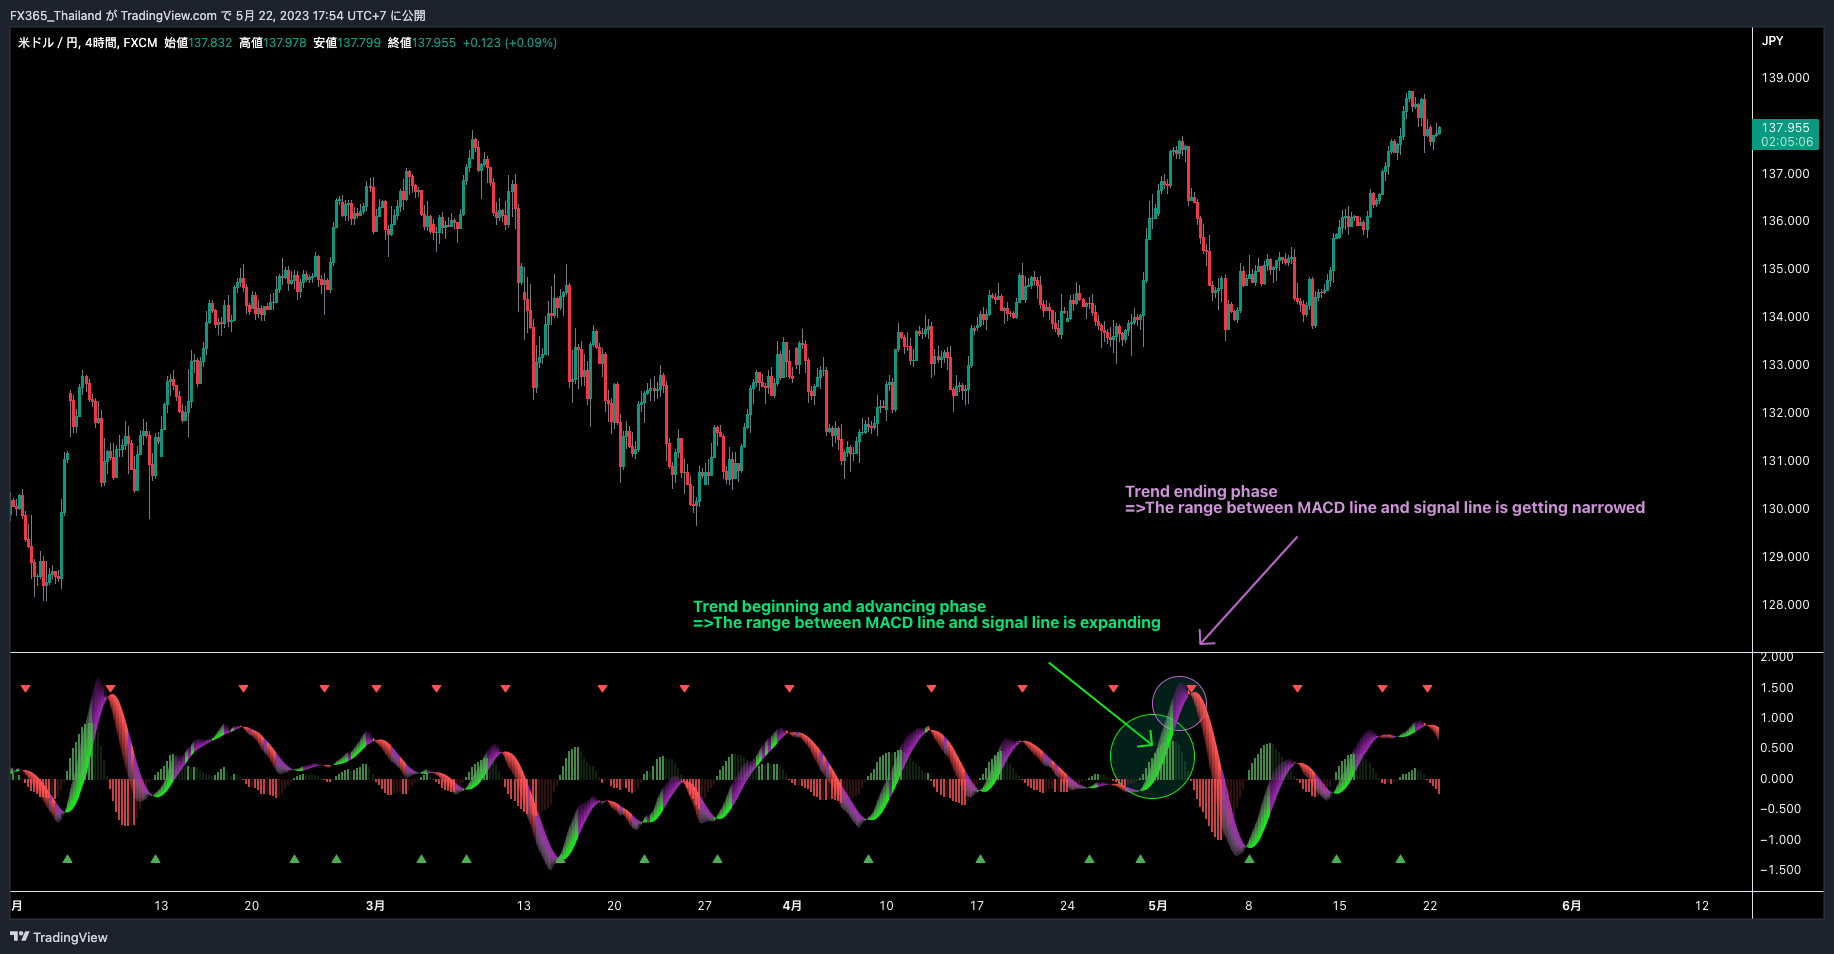
Task: Click the positive 0.500 indicator scale label
Action: pos(1777,748)
